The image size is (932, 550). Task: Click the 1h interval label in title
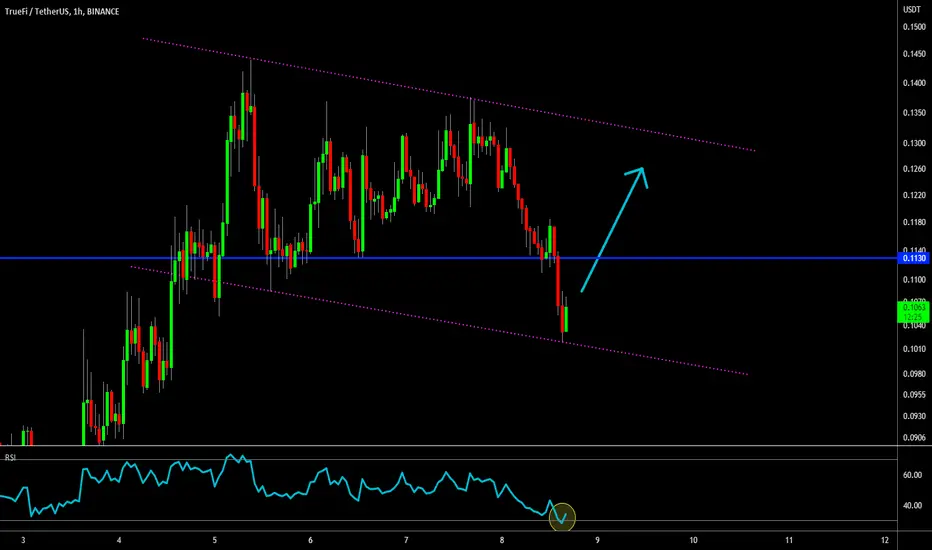click(77, 11)
